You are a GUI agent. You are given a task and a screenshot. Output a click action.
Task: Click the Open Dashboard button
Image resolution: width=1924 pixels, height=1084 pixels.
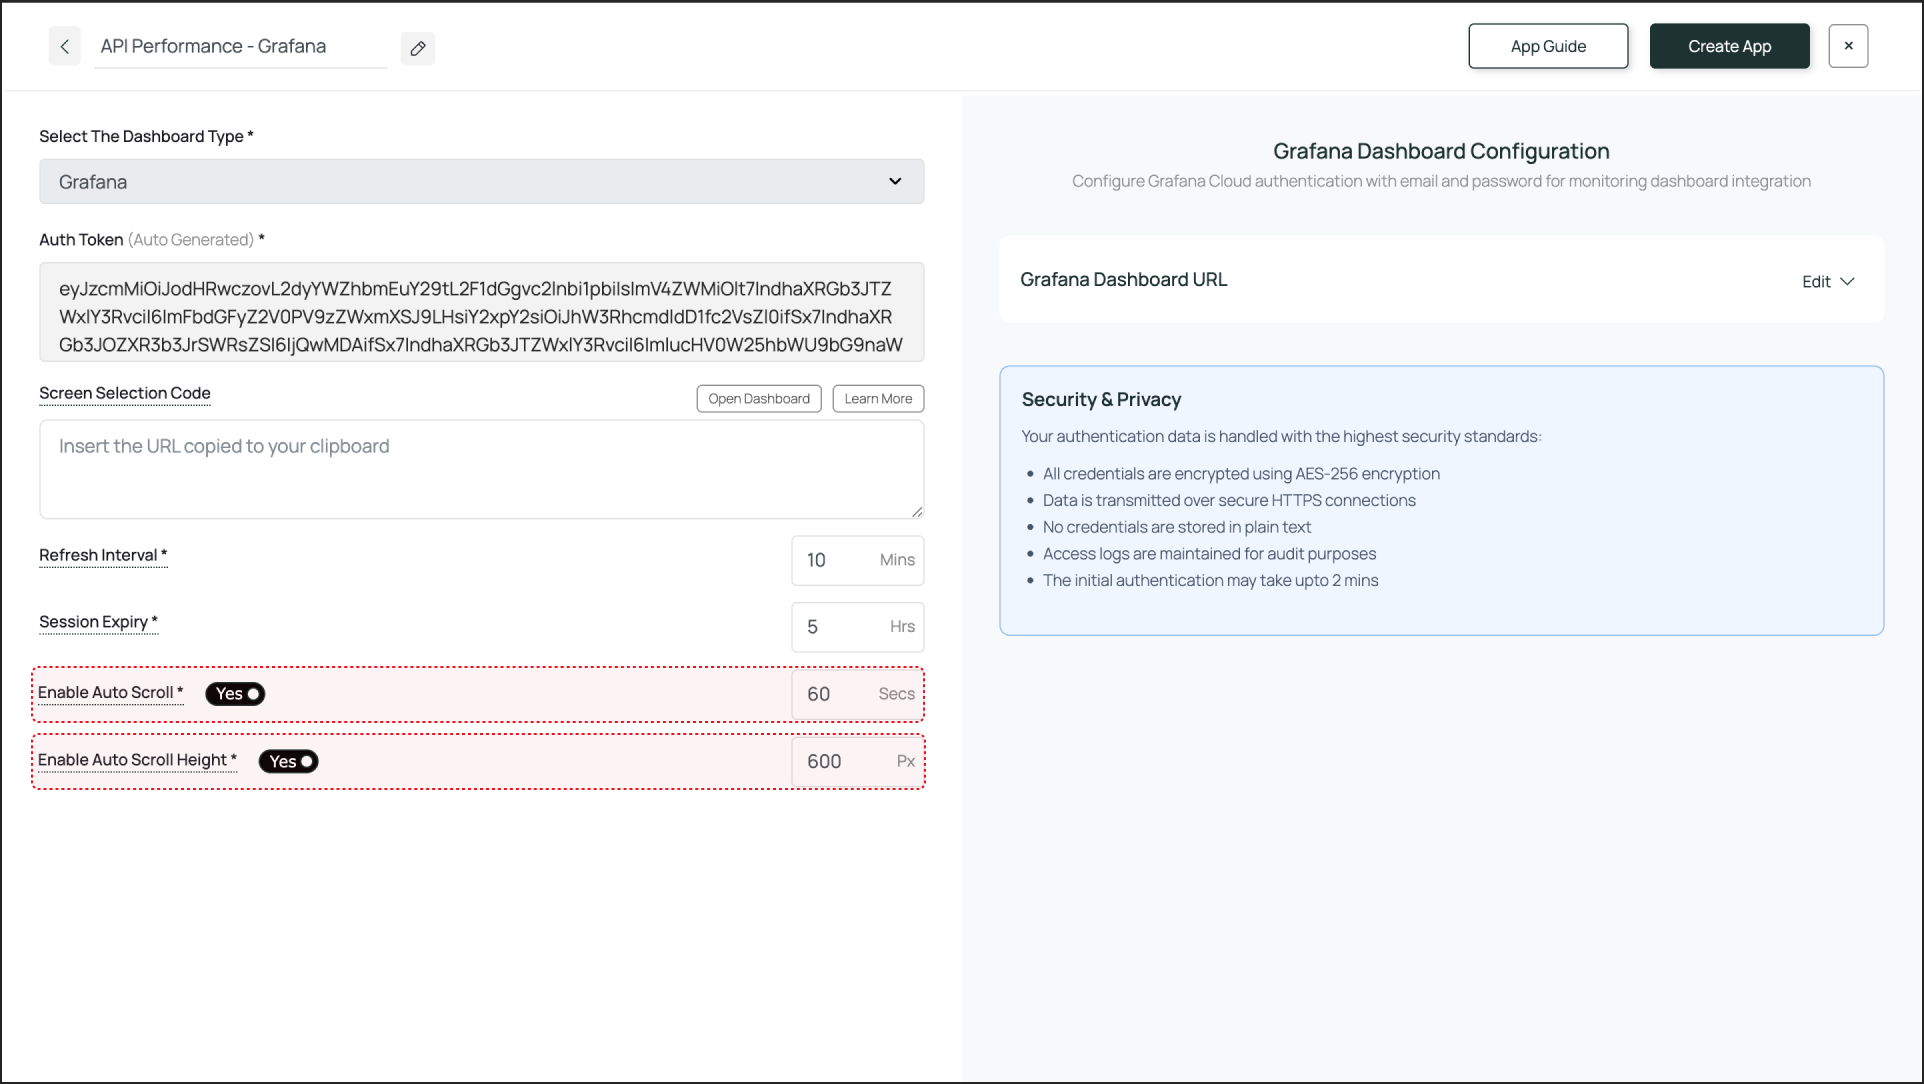click(x=759, y=399)
